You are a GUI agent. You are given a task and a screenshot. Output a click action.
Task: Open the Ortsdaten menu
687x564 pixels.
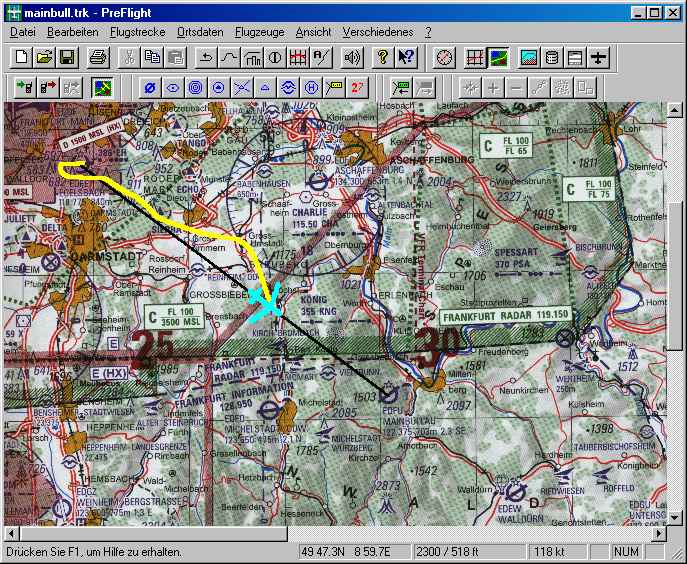200,32
